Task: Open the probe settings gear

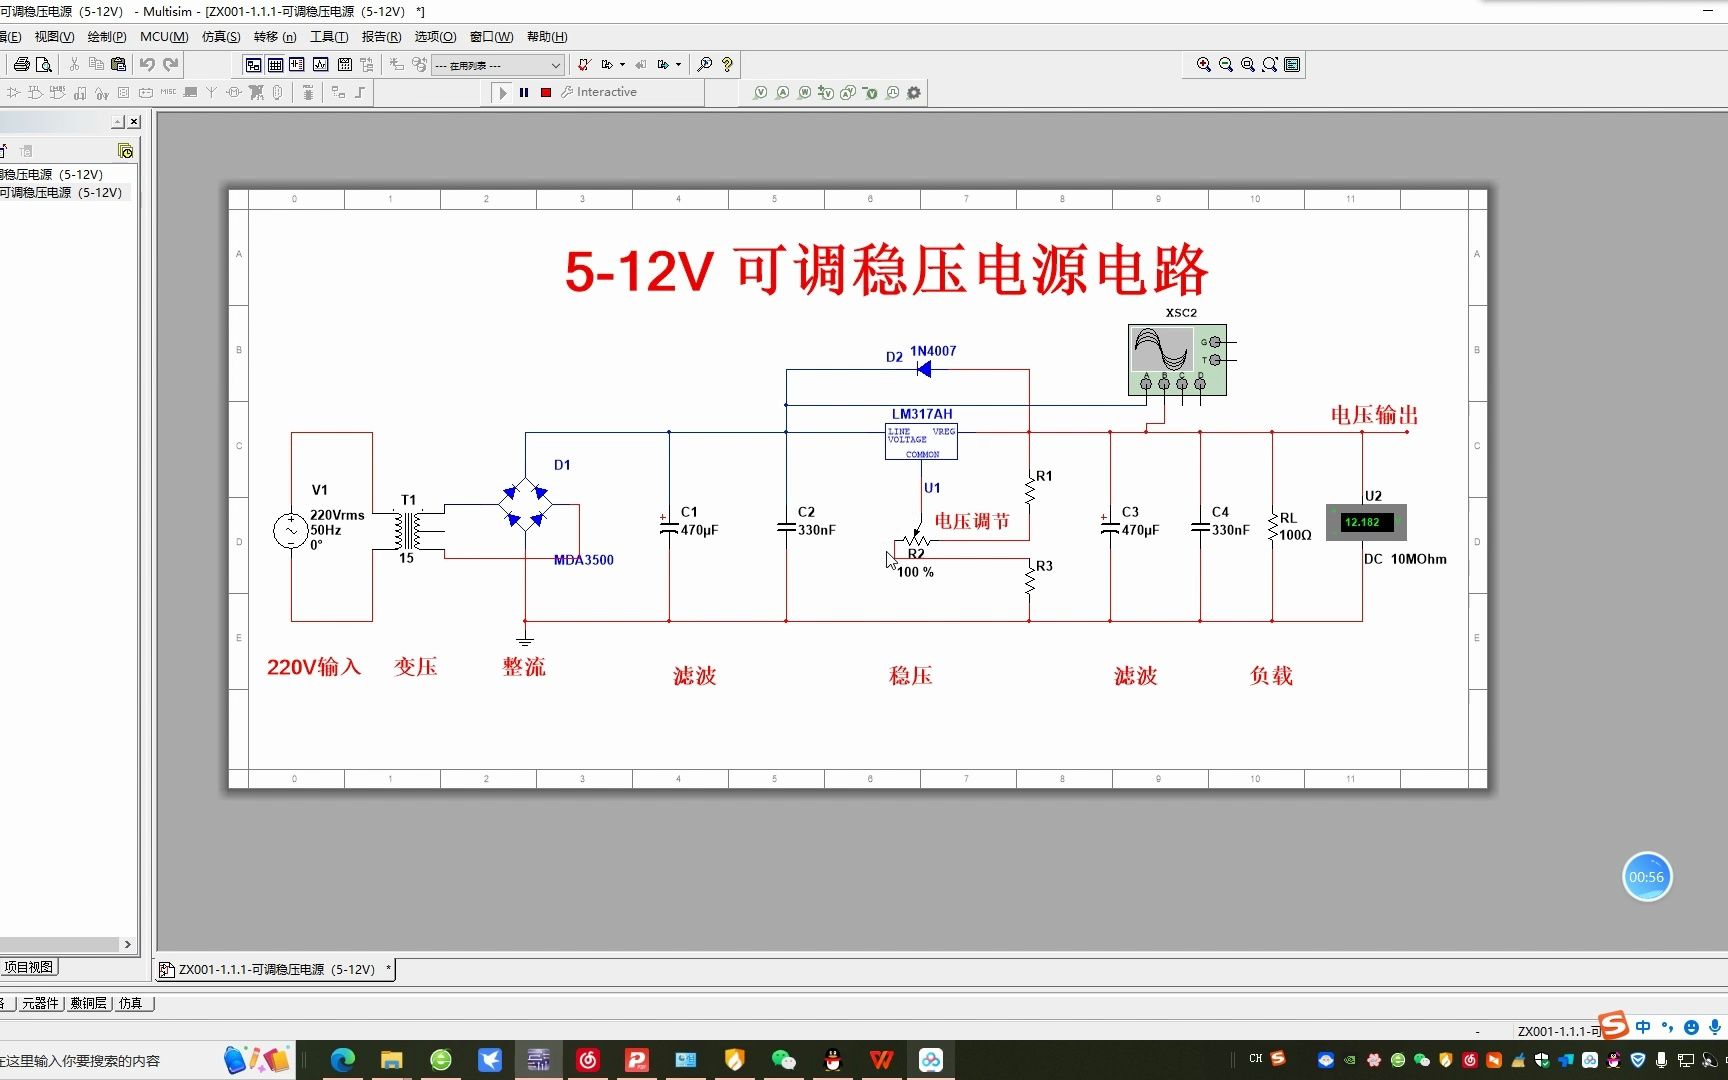Action: [x=913, y=92]
